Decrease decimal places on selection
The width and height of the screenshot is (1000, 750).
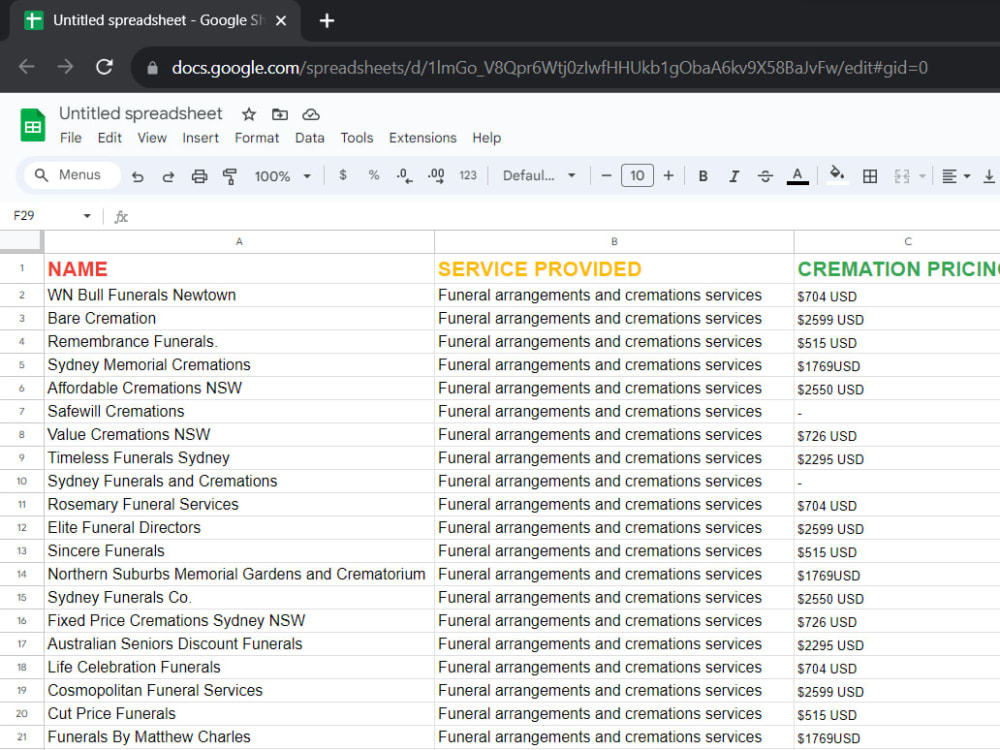point(403,175)
